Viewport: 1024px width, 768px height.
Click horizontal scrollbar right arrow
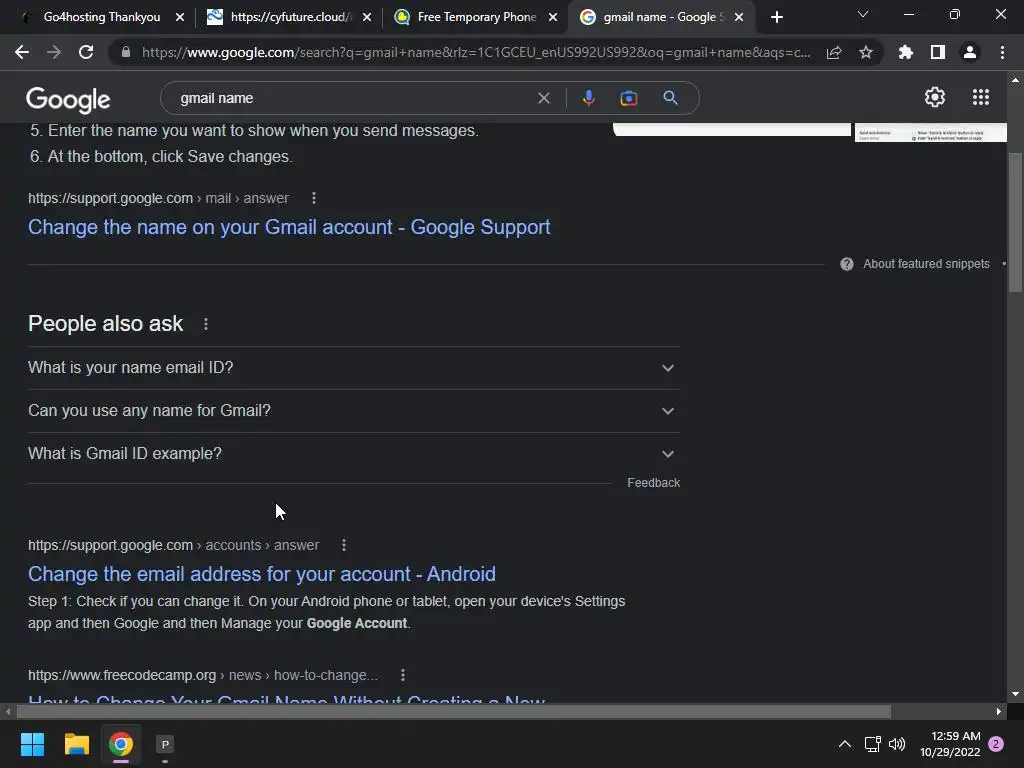[999, 711]
